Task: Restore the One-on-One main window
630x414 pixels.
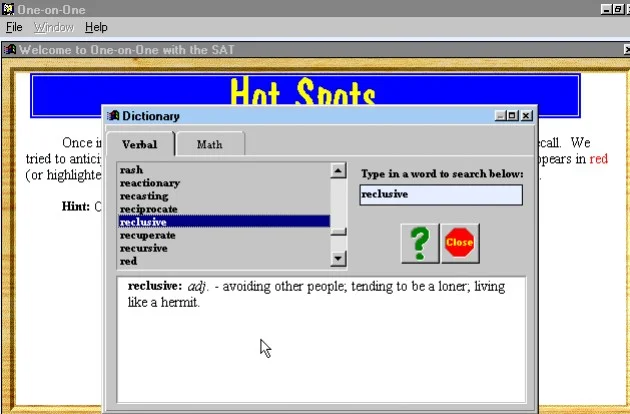Action: click(618, 9)
